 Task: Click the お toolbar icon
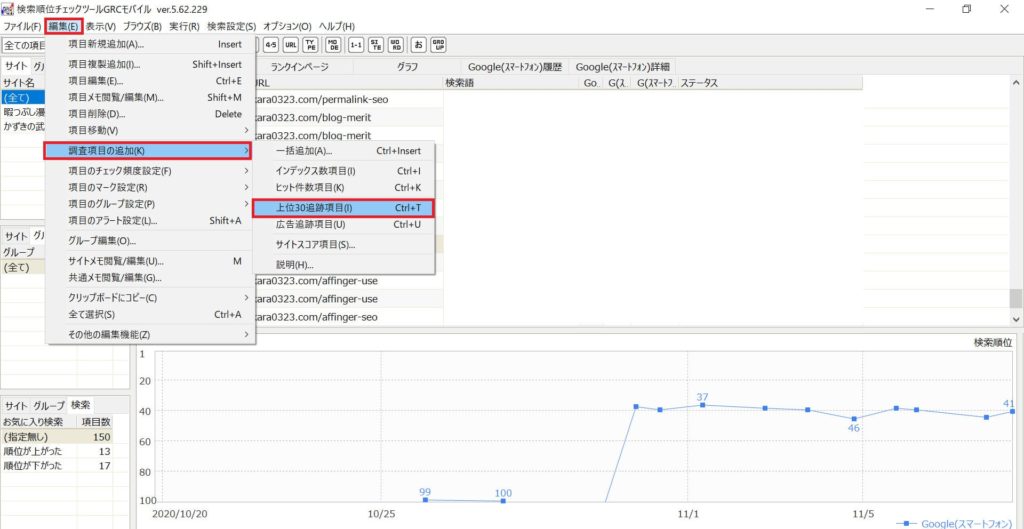pyautogui.click(x=419, y=45)
